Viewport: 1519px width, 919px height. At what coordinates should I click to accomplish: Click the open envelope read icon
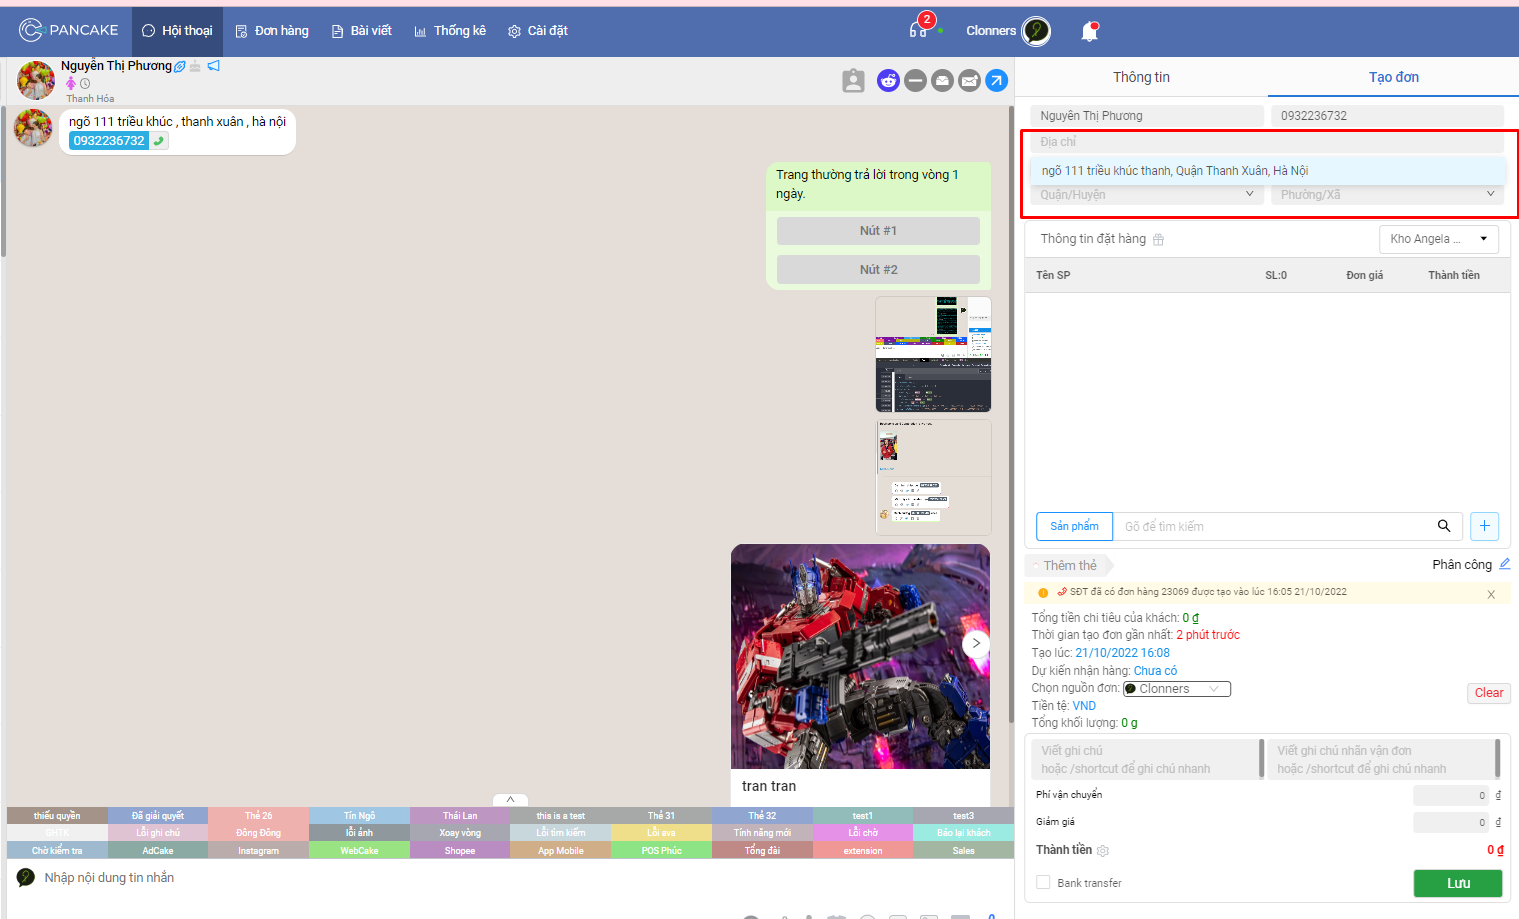tap(942, 81)
